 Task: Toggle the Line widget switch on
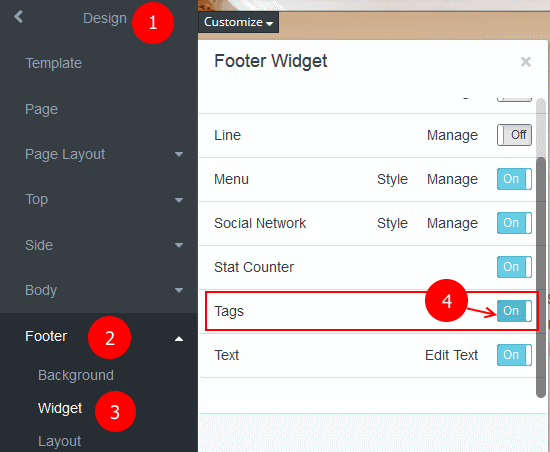514,135
